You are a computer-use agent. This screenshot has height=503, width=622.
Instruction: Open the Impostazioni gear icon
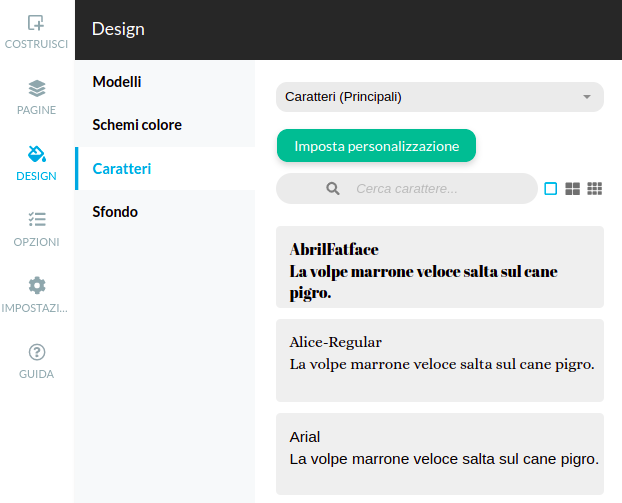pyautogui.click(x=36, y=285)
